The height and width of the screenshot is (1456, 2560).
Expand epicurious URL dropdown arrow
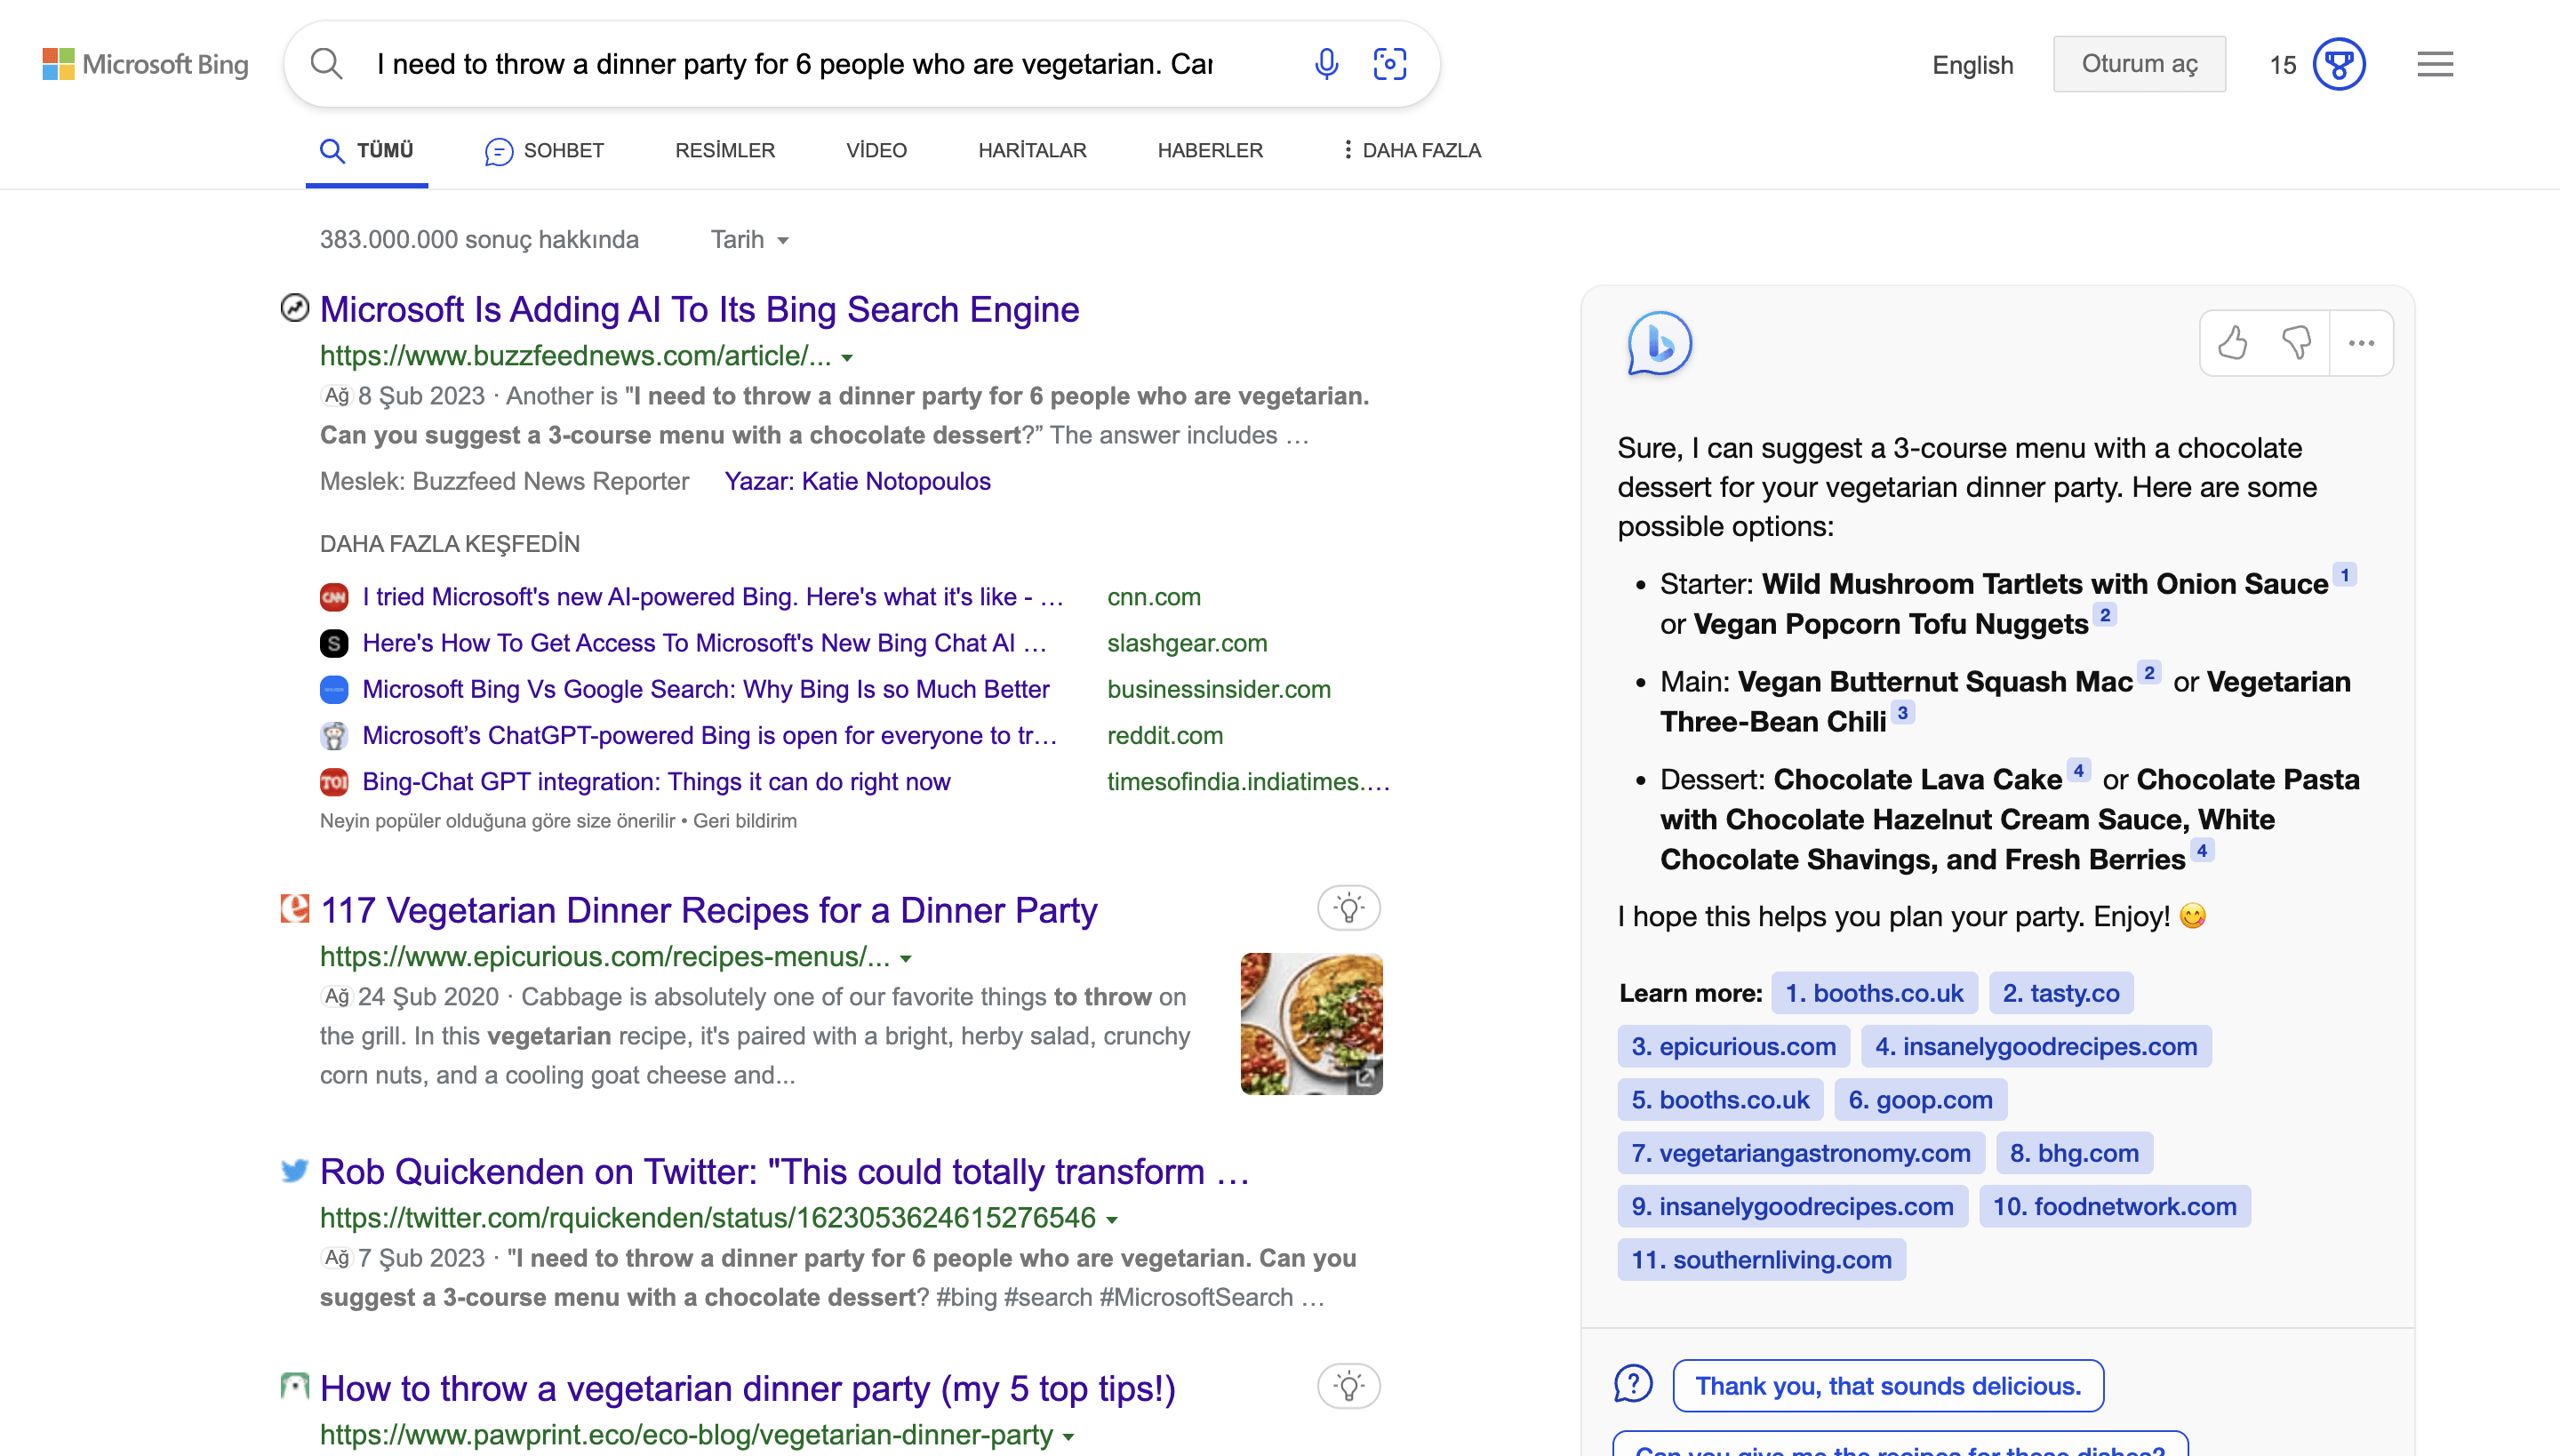[x=905, y=959]
